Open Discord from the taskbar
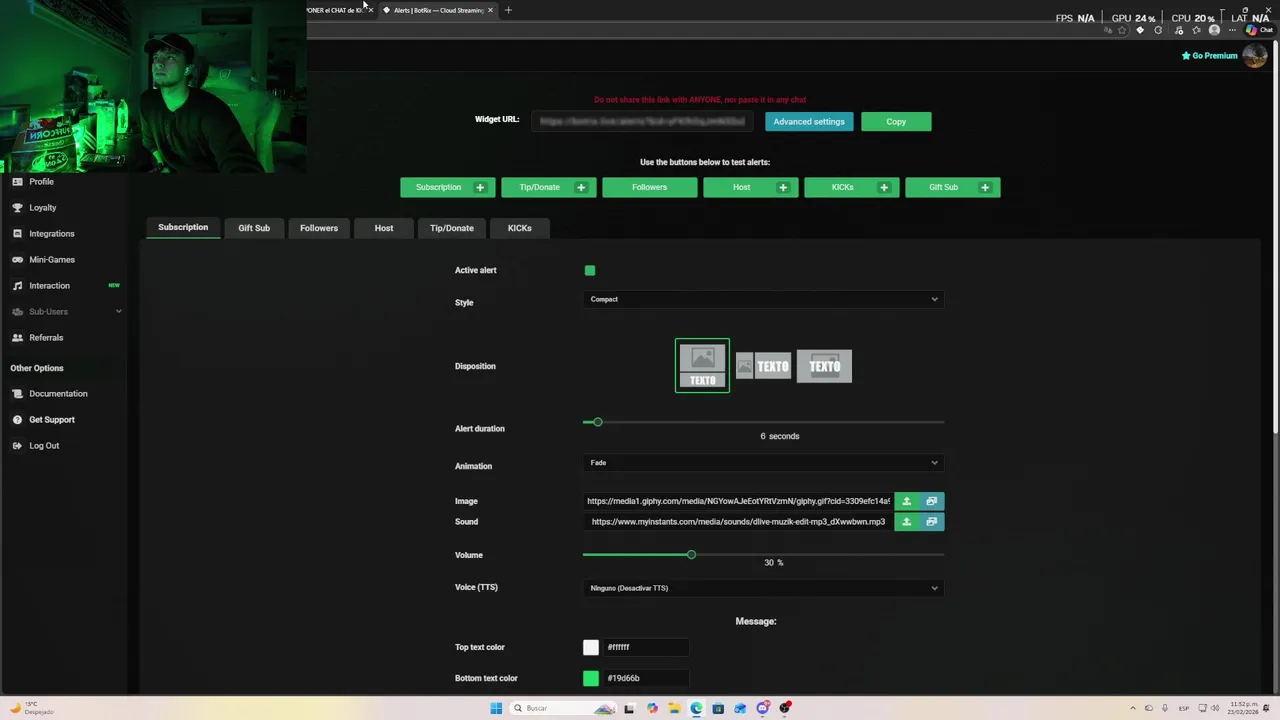 pos(762,708)
